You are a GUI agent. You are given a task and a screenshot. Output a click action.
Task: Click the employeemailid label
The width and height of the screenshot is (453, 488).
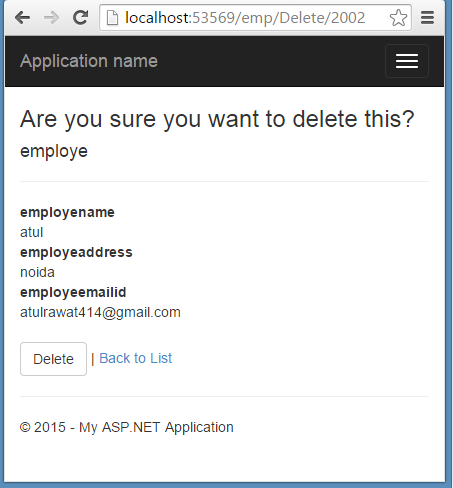point(73,292)
